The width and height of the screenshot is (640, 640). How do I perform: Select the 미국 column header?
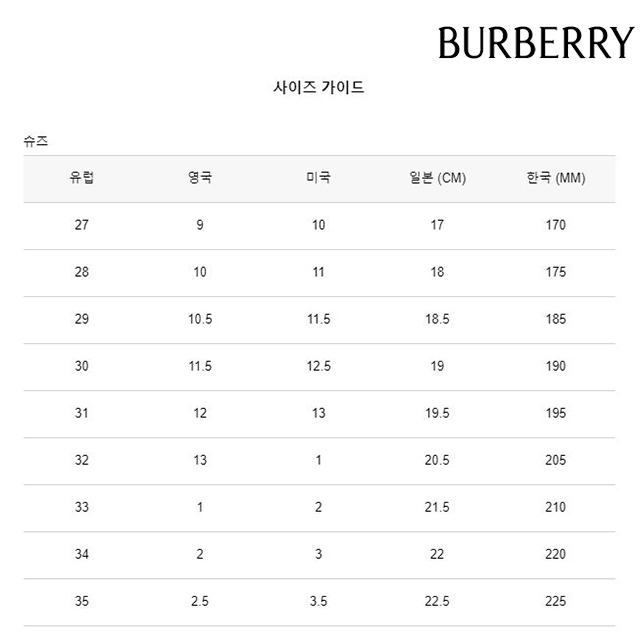pyautogui.click(x=318, y=178)
